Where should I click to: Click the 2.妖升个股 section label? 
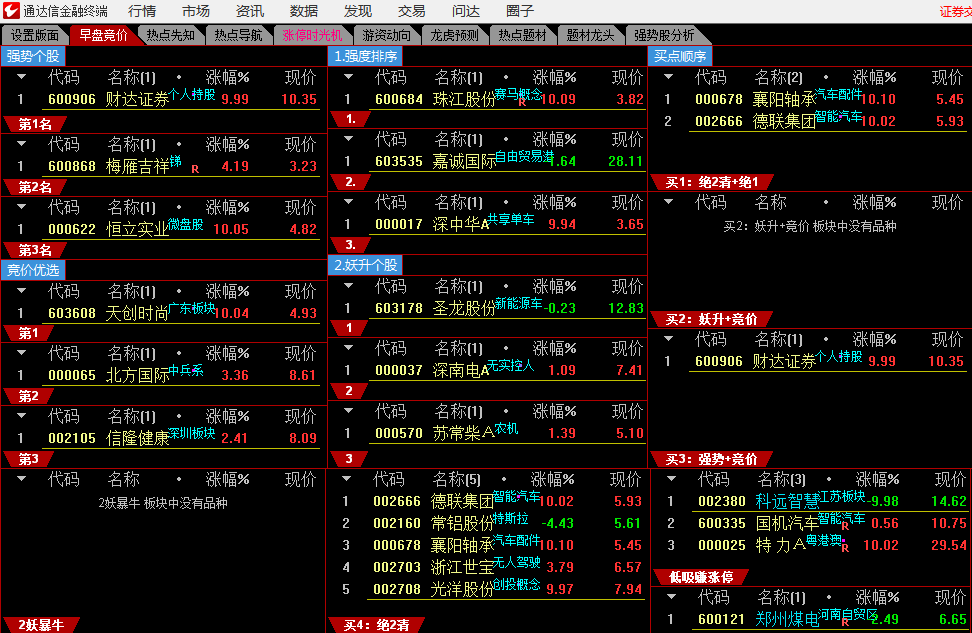click(366, 265)
